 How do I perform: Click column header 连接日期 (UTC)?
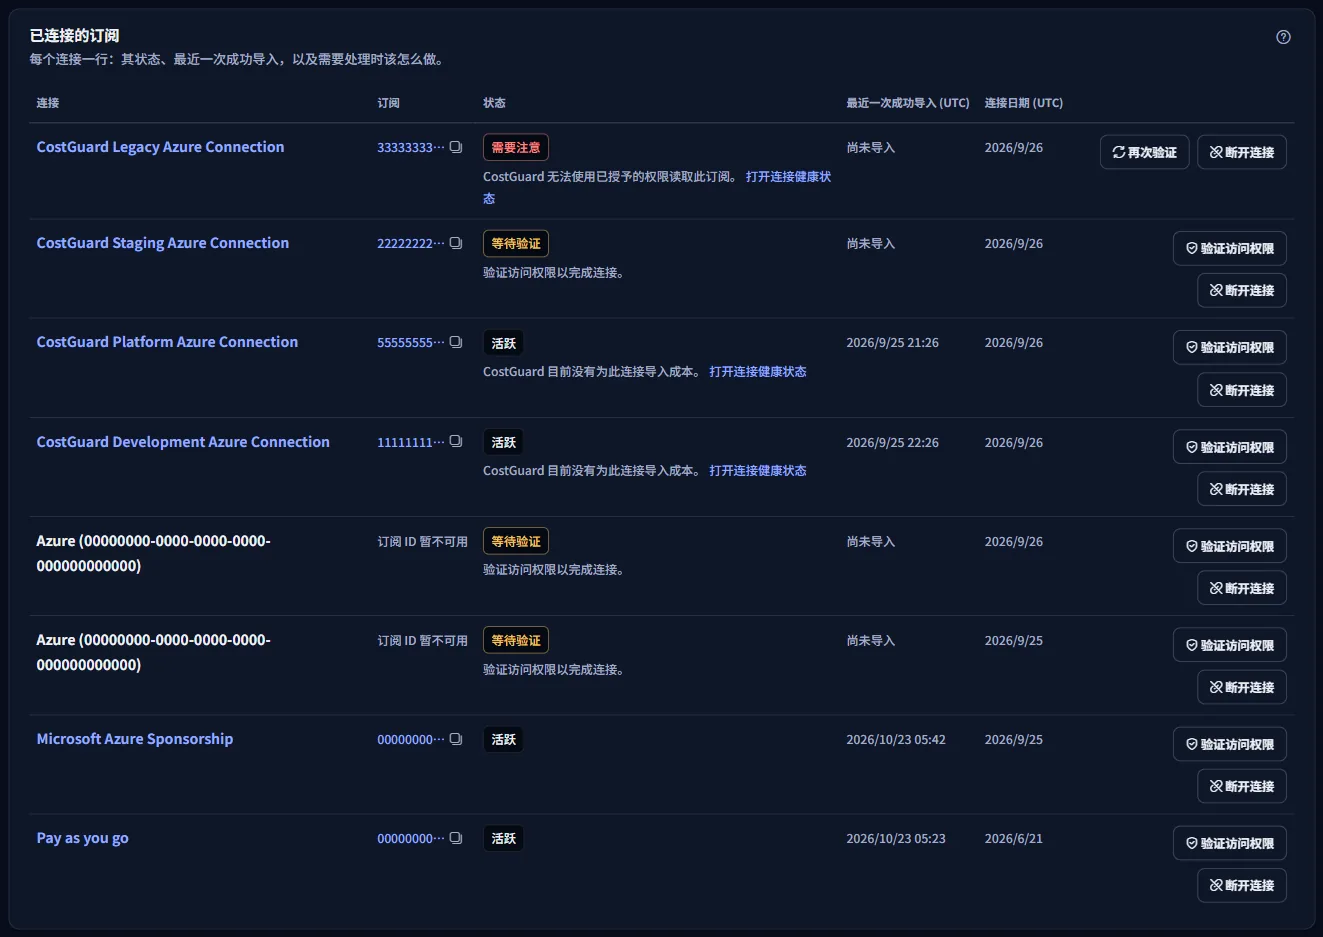click(1023, 103)
